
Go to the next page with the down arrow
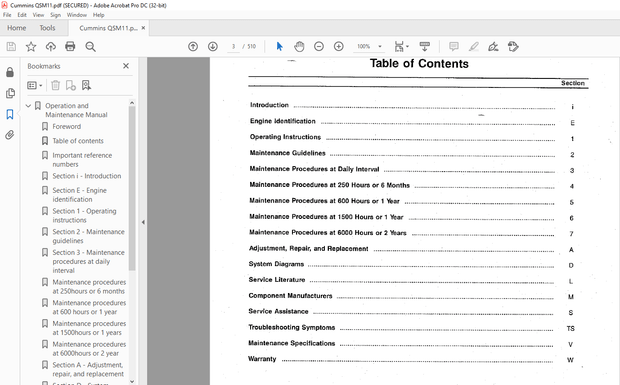pos(213,47)
